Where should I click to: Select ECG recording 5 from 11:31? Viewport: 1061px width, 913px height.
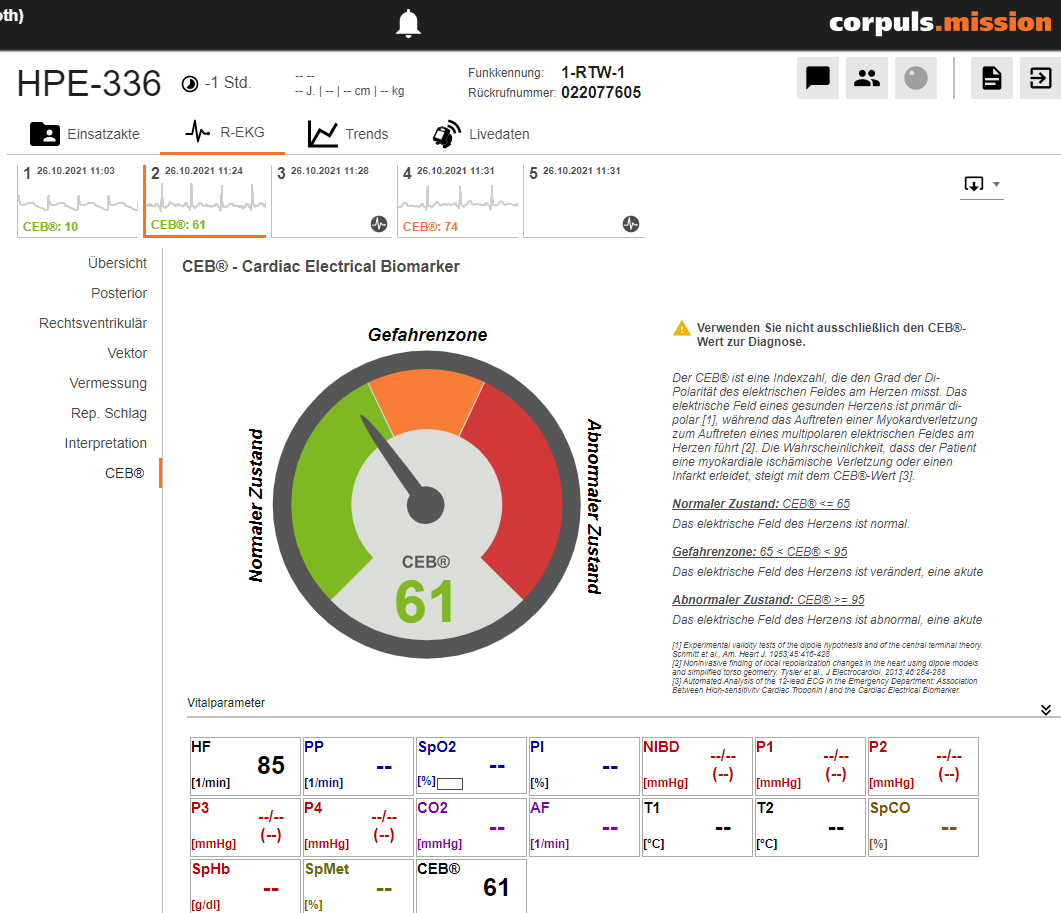pyautogui.click(x=583, y=200)
